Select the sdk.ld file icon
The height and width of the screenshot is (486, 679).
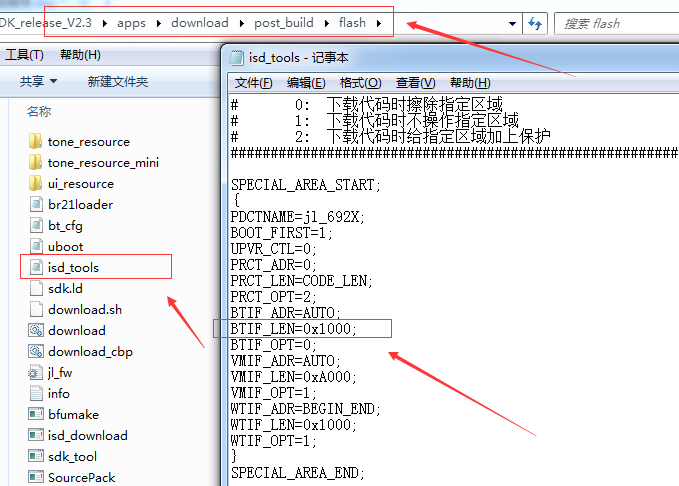(x=36, y=288)
